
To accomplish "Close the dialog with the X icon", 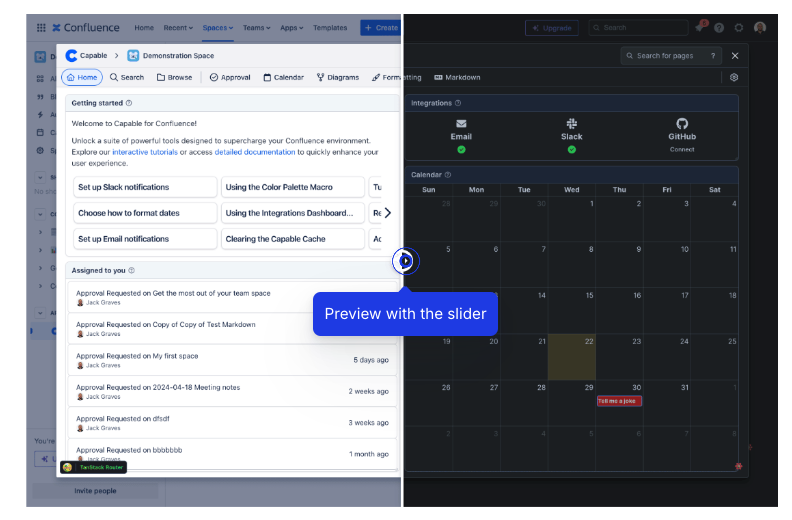I will (x=735, y=56).
